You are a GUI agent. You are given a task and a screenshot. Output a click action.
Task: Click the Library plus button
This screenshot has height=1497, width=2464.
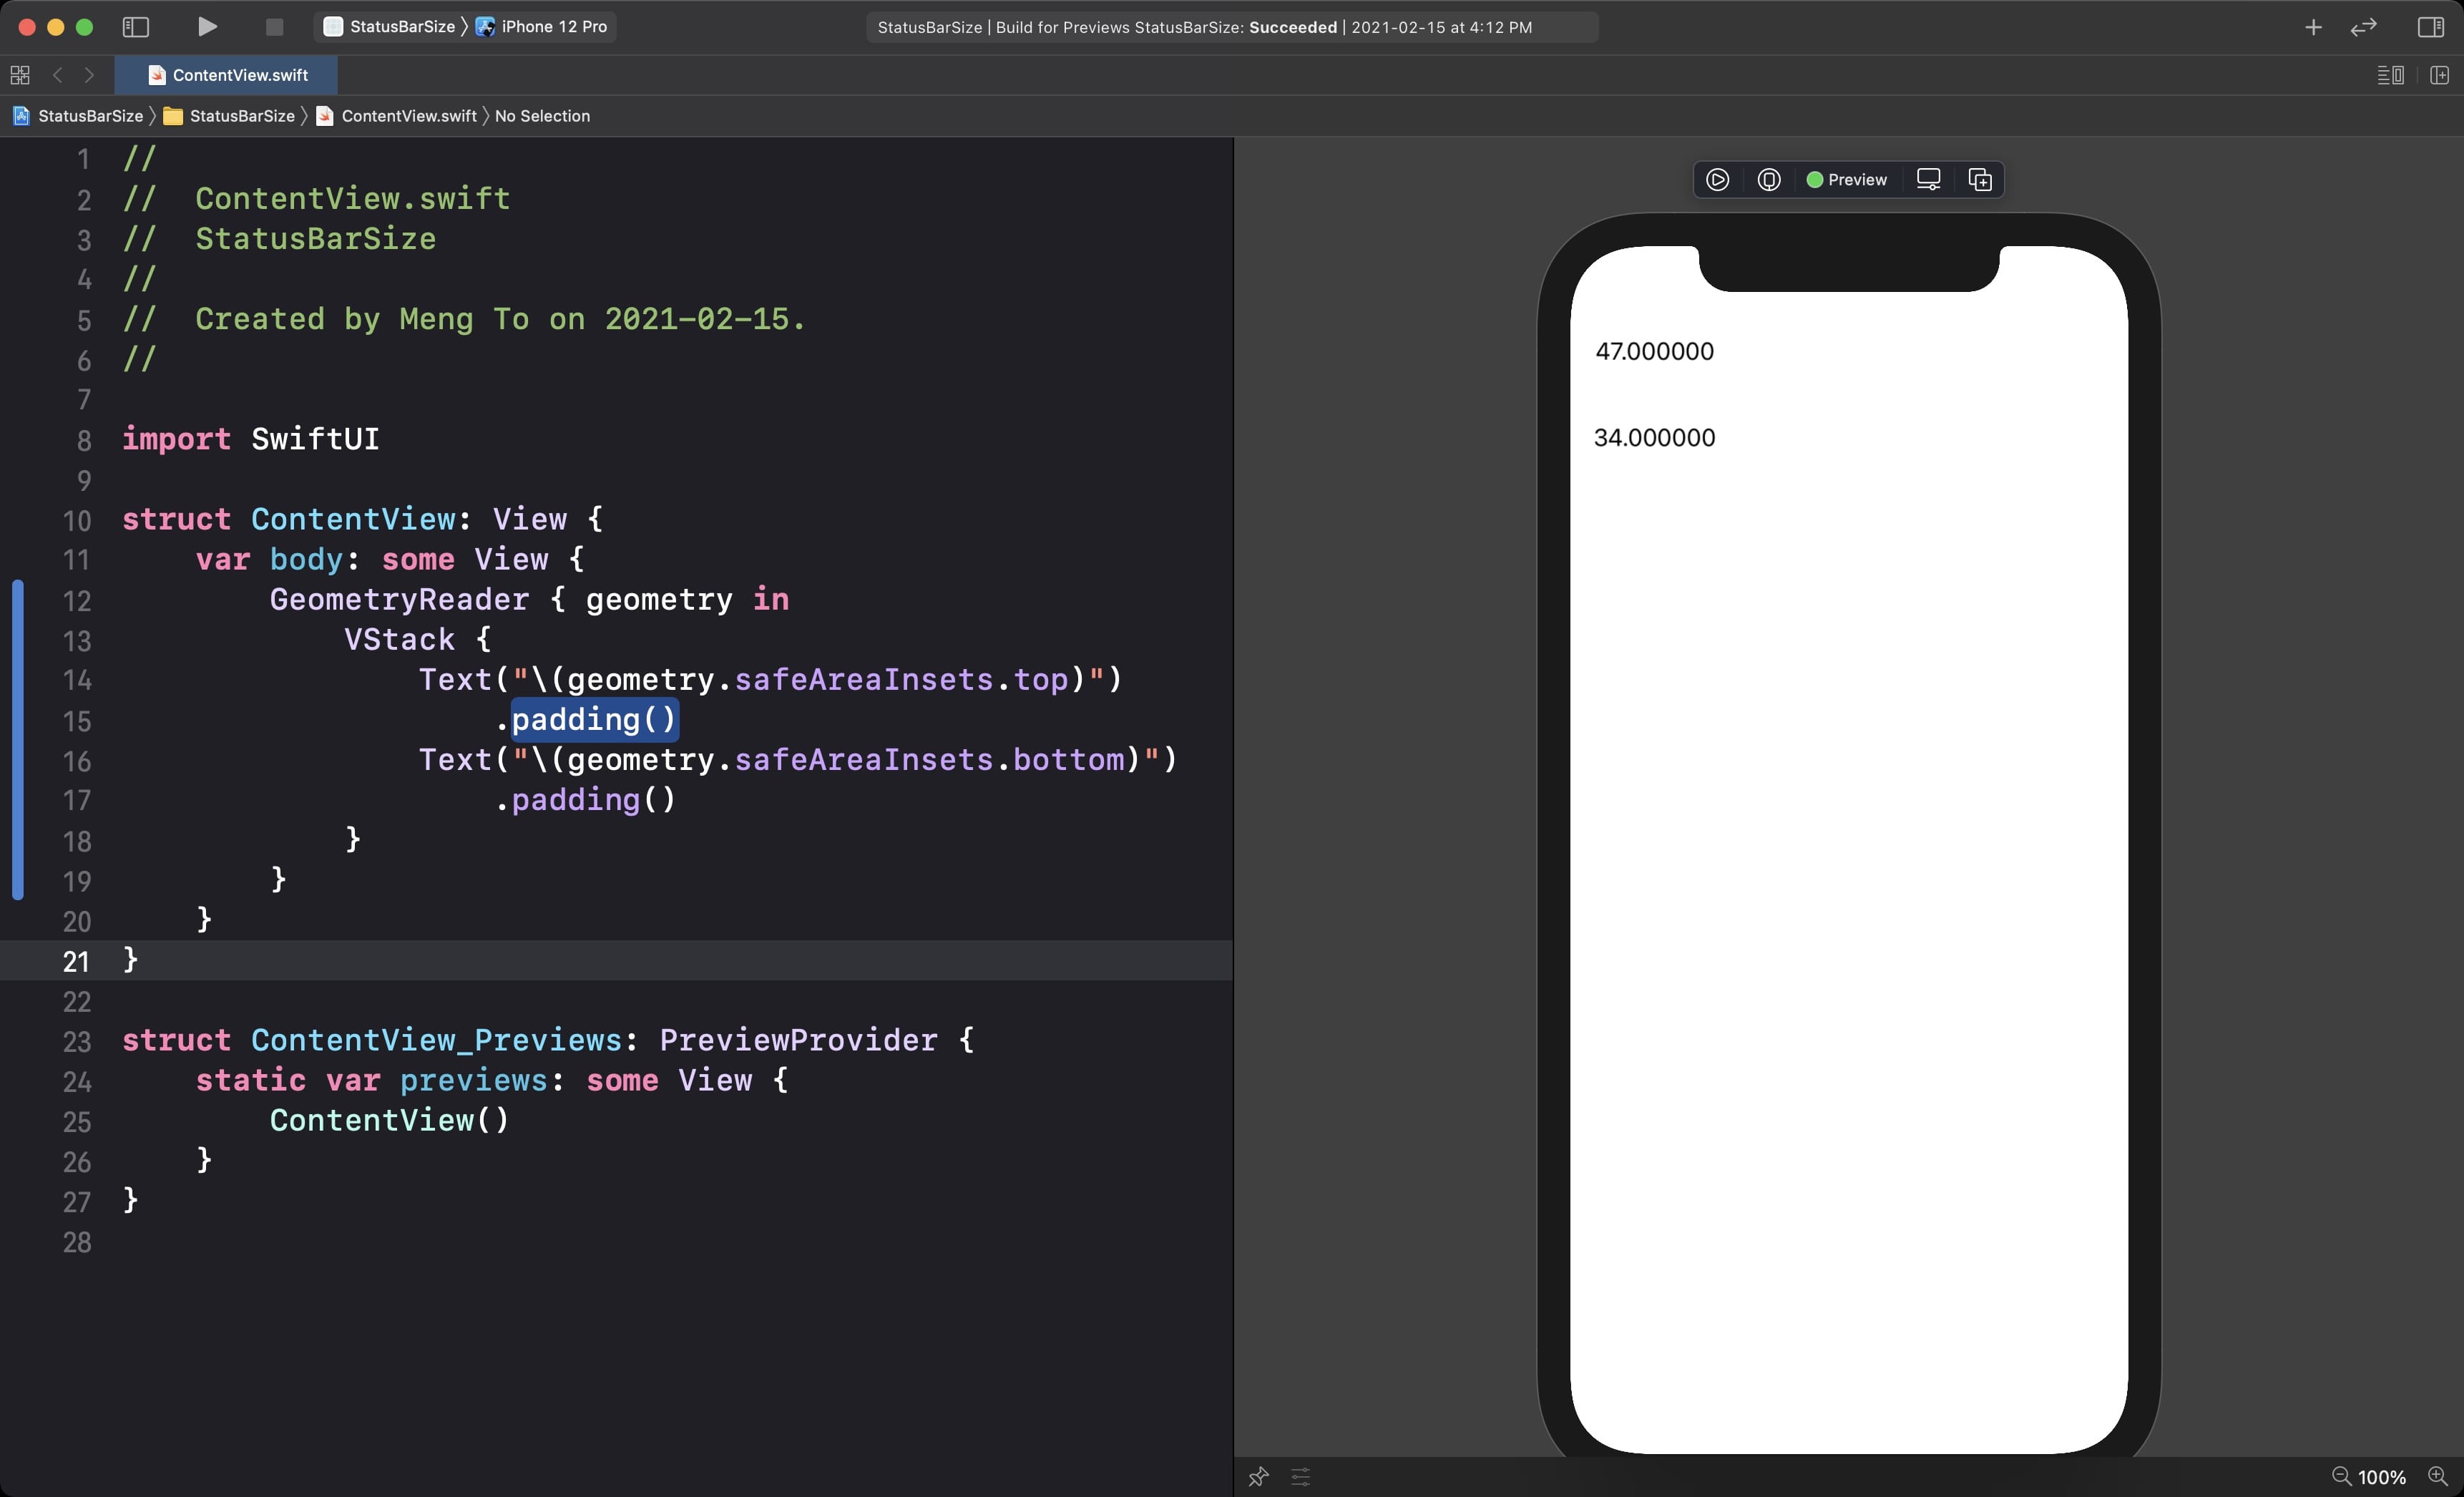click(2313, 27)
